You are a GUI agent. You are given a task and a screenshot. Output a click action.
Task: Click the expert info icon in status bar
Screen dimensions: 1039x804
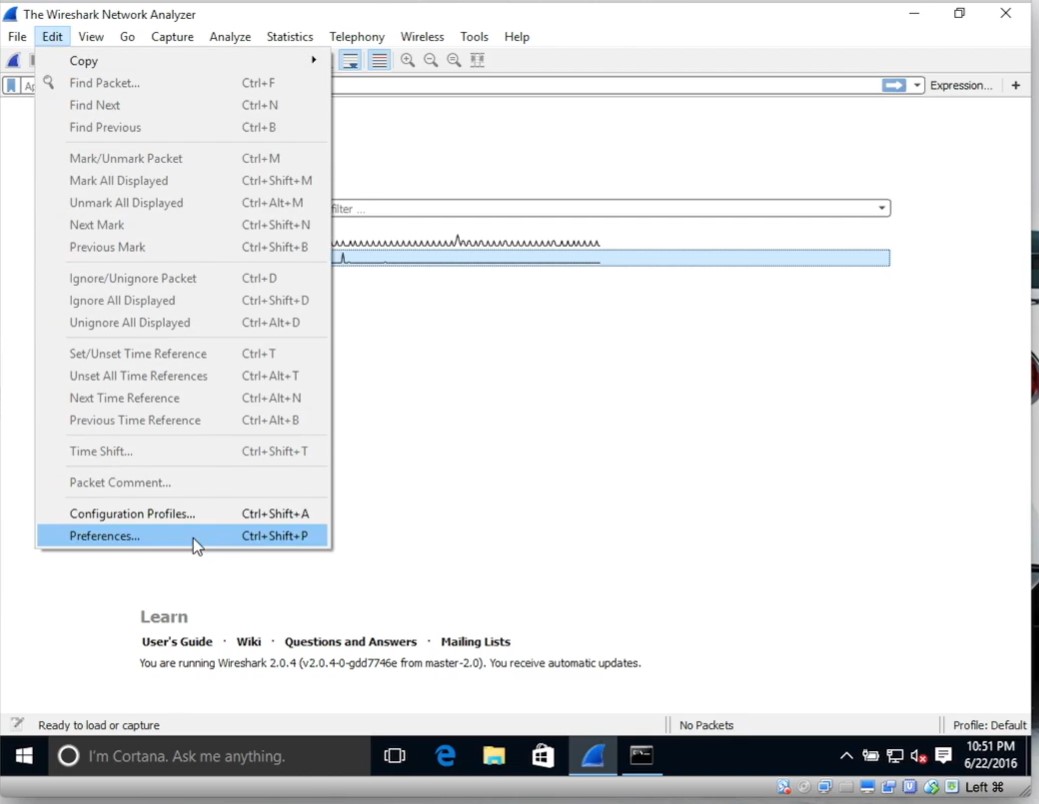17,724
